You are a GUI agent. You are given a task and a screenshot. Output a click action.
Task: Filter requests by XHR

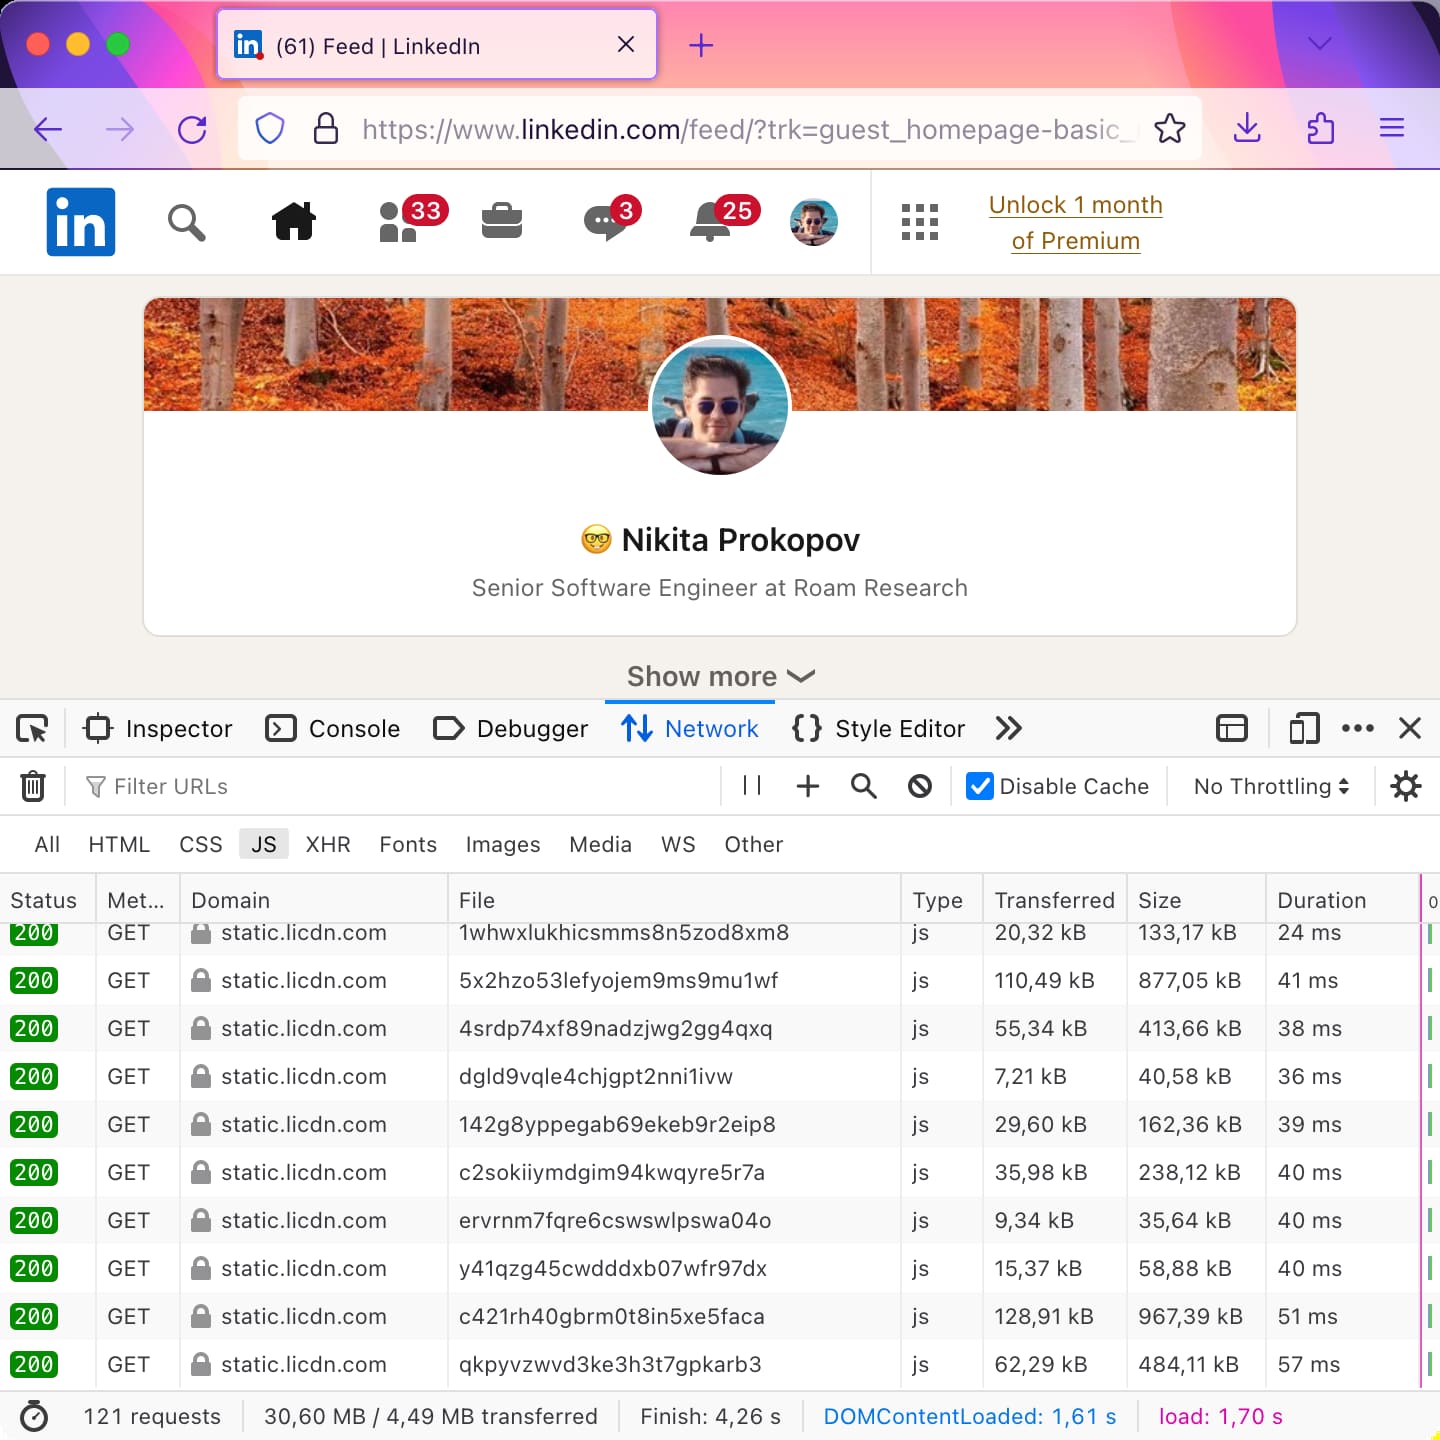click(328, 844)
